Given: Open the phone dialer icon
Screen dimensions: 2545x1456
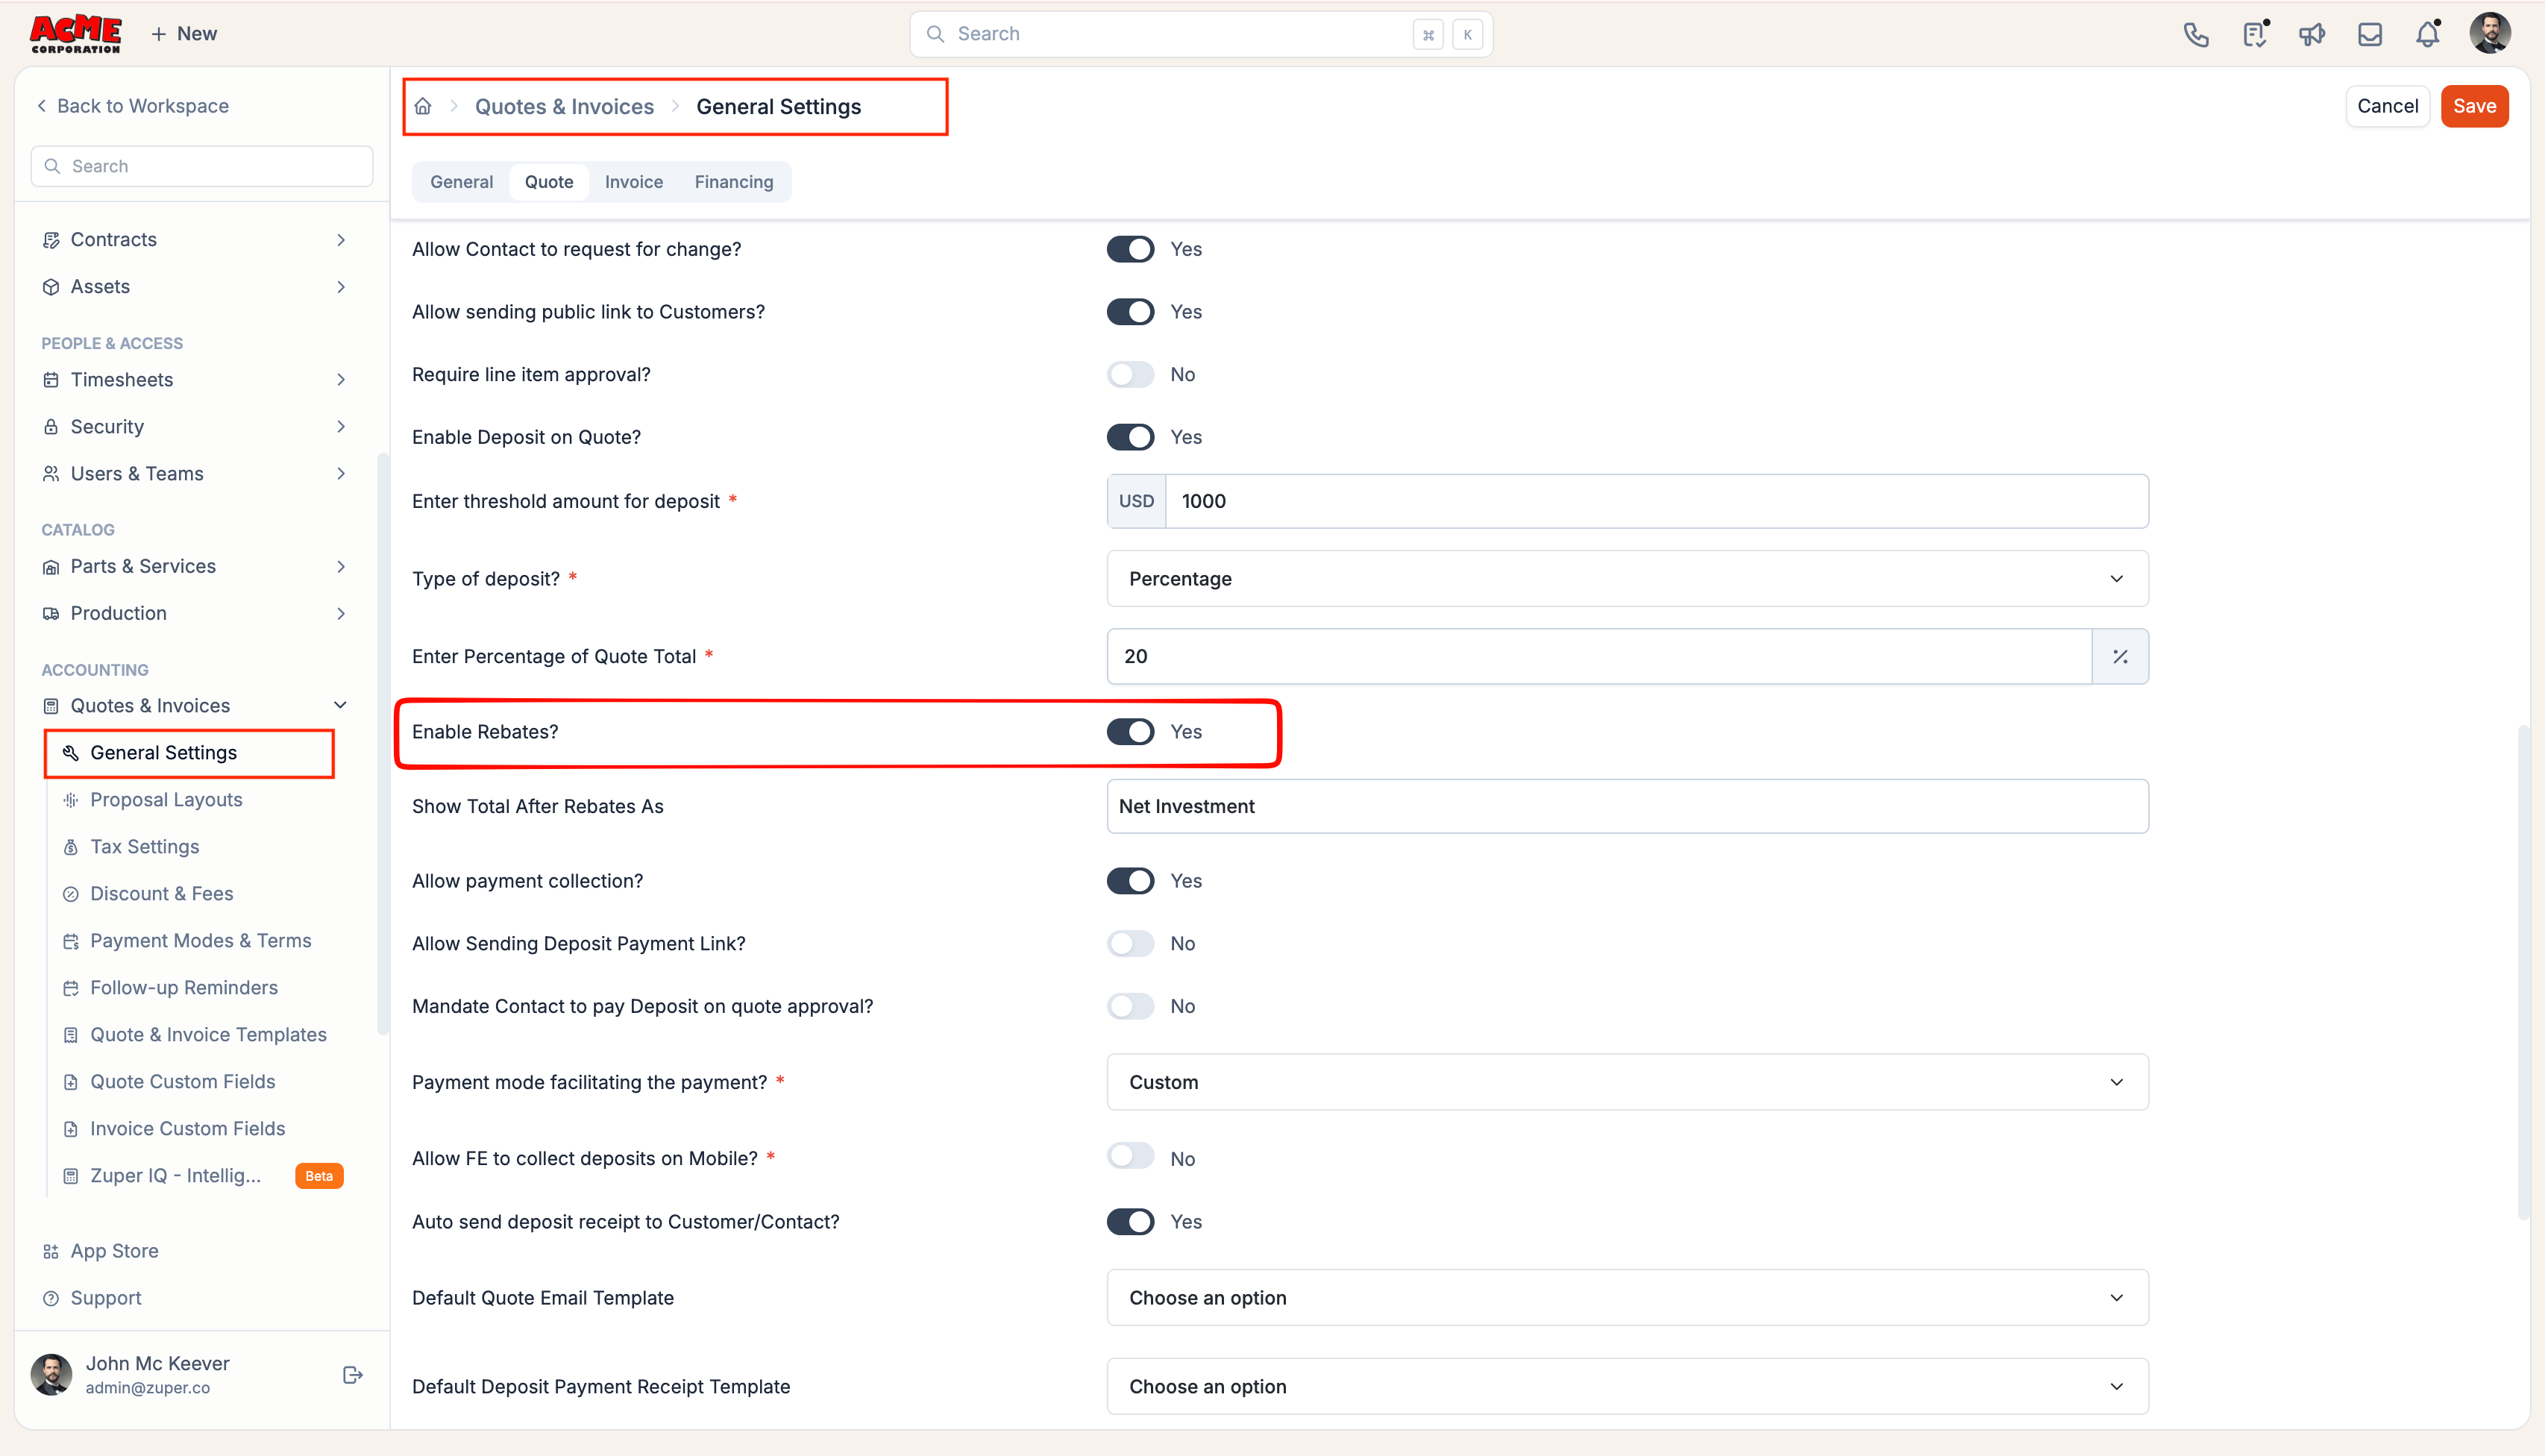Looking at the screenshot, I should click(x=2195, y=35).
